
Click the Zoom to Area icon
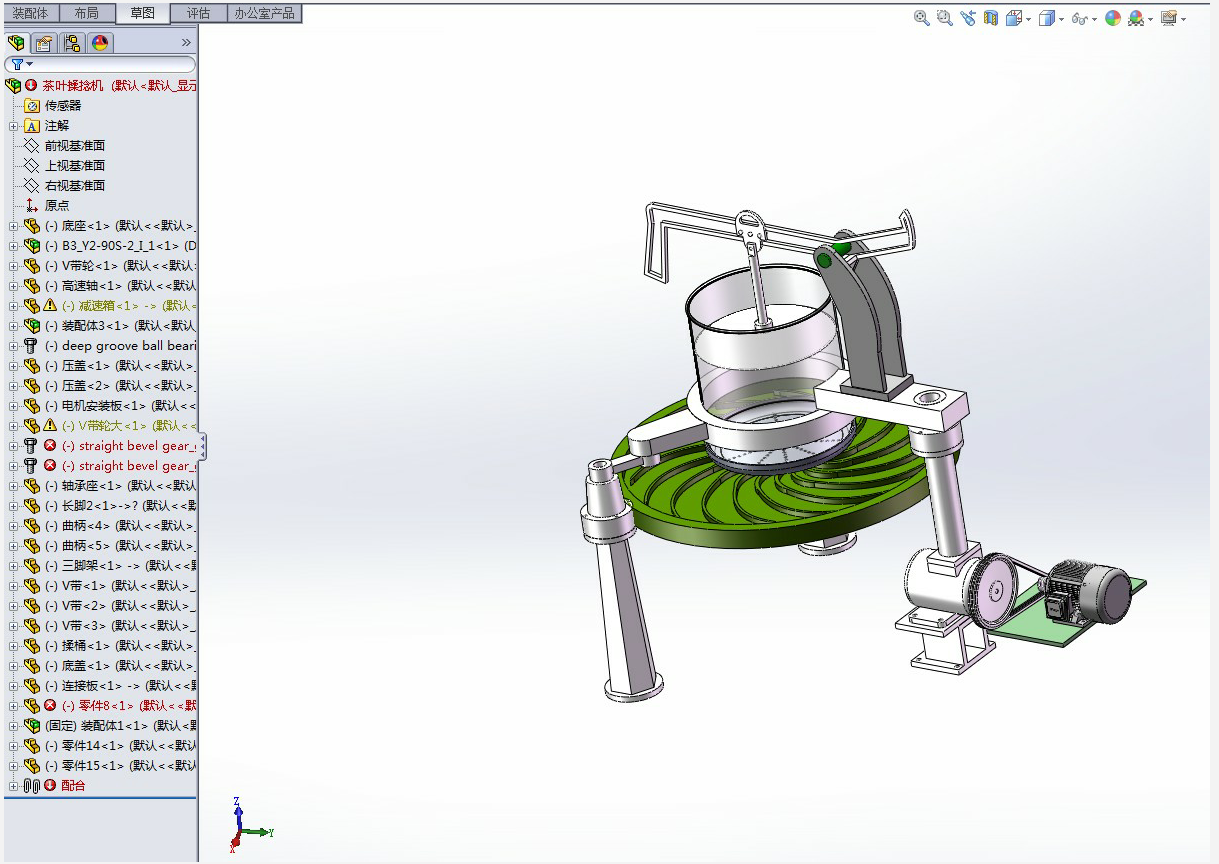(x=944, y=18)
